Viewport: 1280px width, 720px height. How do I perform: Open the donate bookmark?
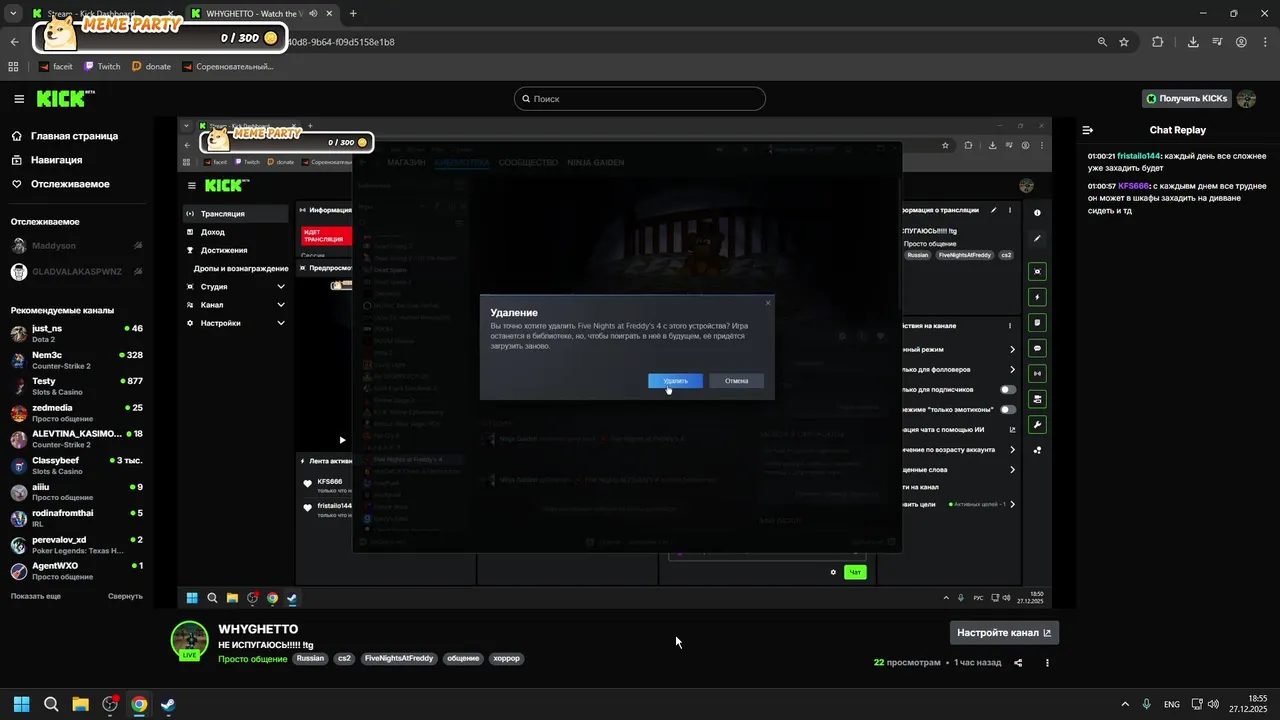click(151, 66)
